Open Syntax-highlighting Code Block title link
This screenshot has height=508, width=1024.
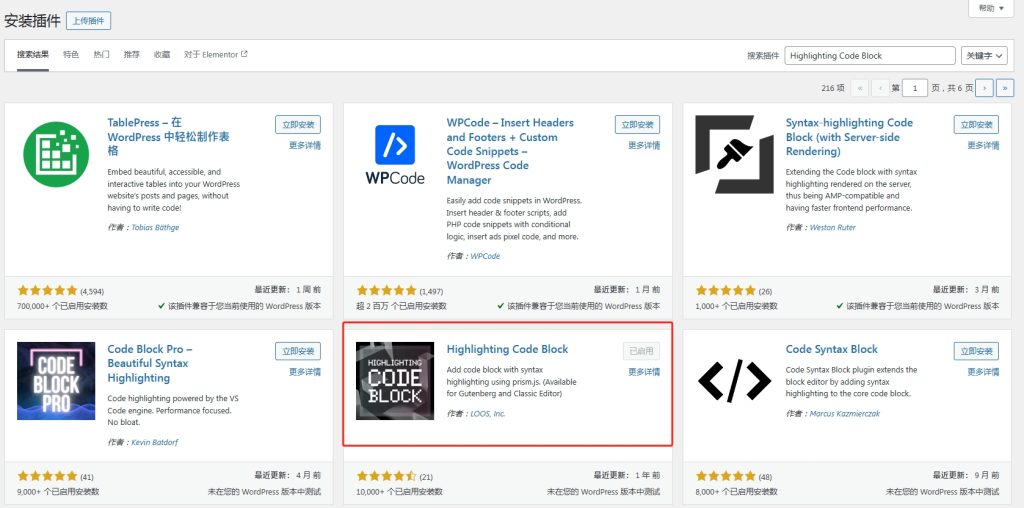pyautogui.click(x=849, y=137)
